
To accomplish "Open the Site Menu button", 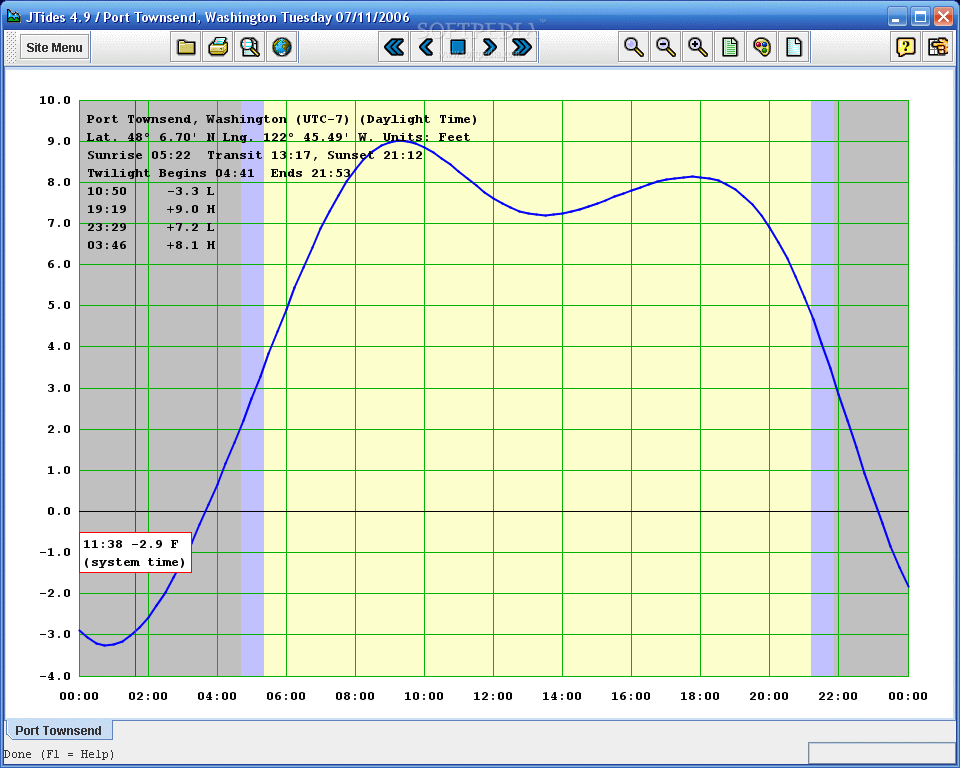I will 54,47.
